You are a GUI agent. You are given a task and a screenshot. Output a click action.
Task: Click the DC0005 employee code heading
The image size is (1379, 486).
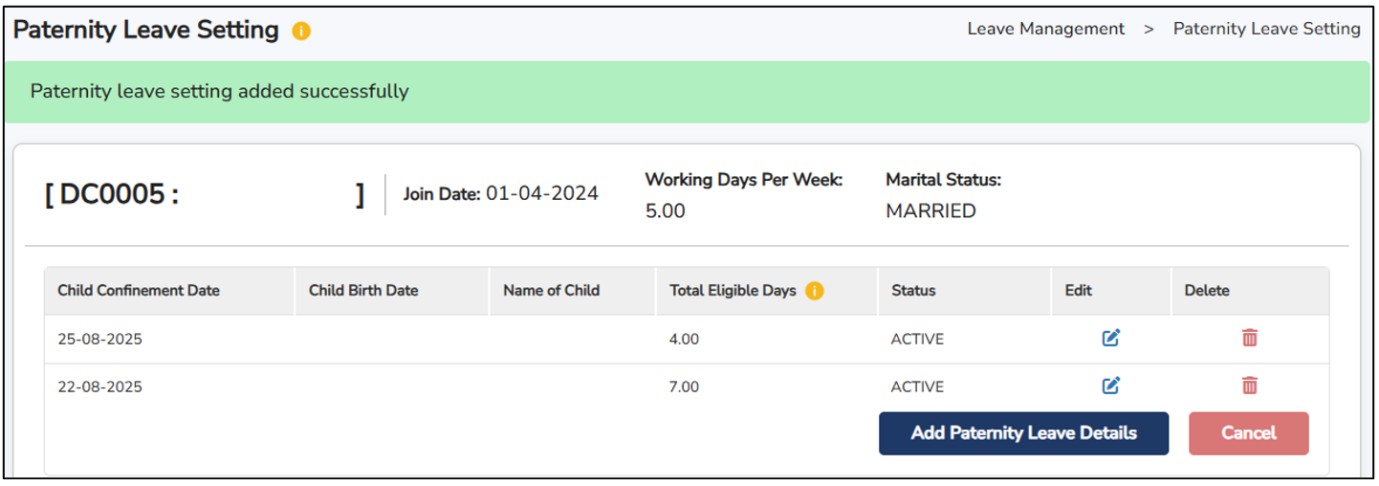pyautogui.click(x=112, y=195)
